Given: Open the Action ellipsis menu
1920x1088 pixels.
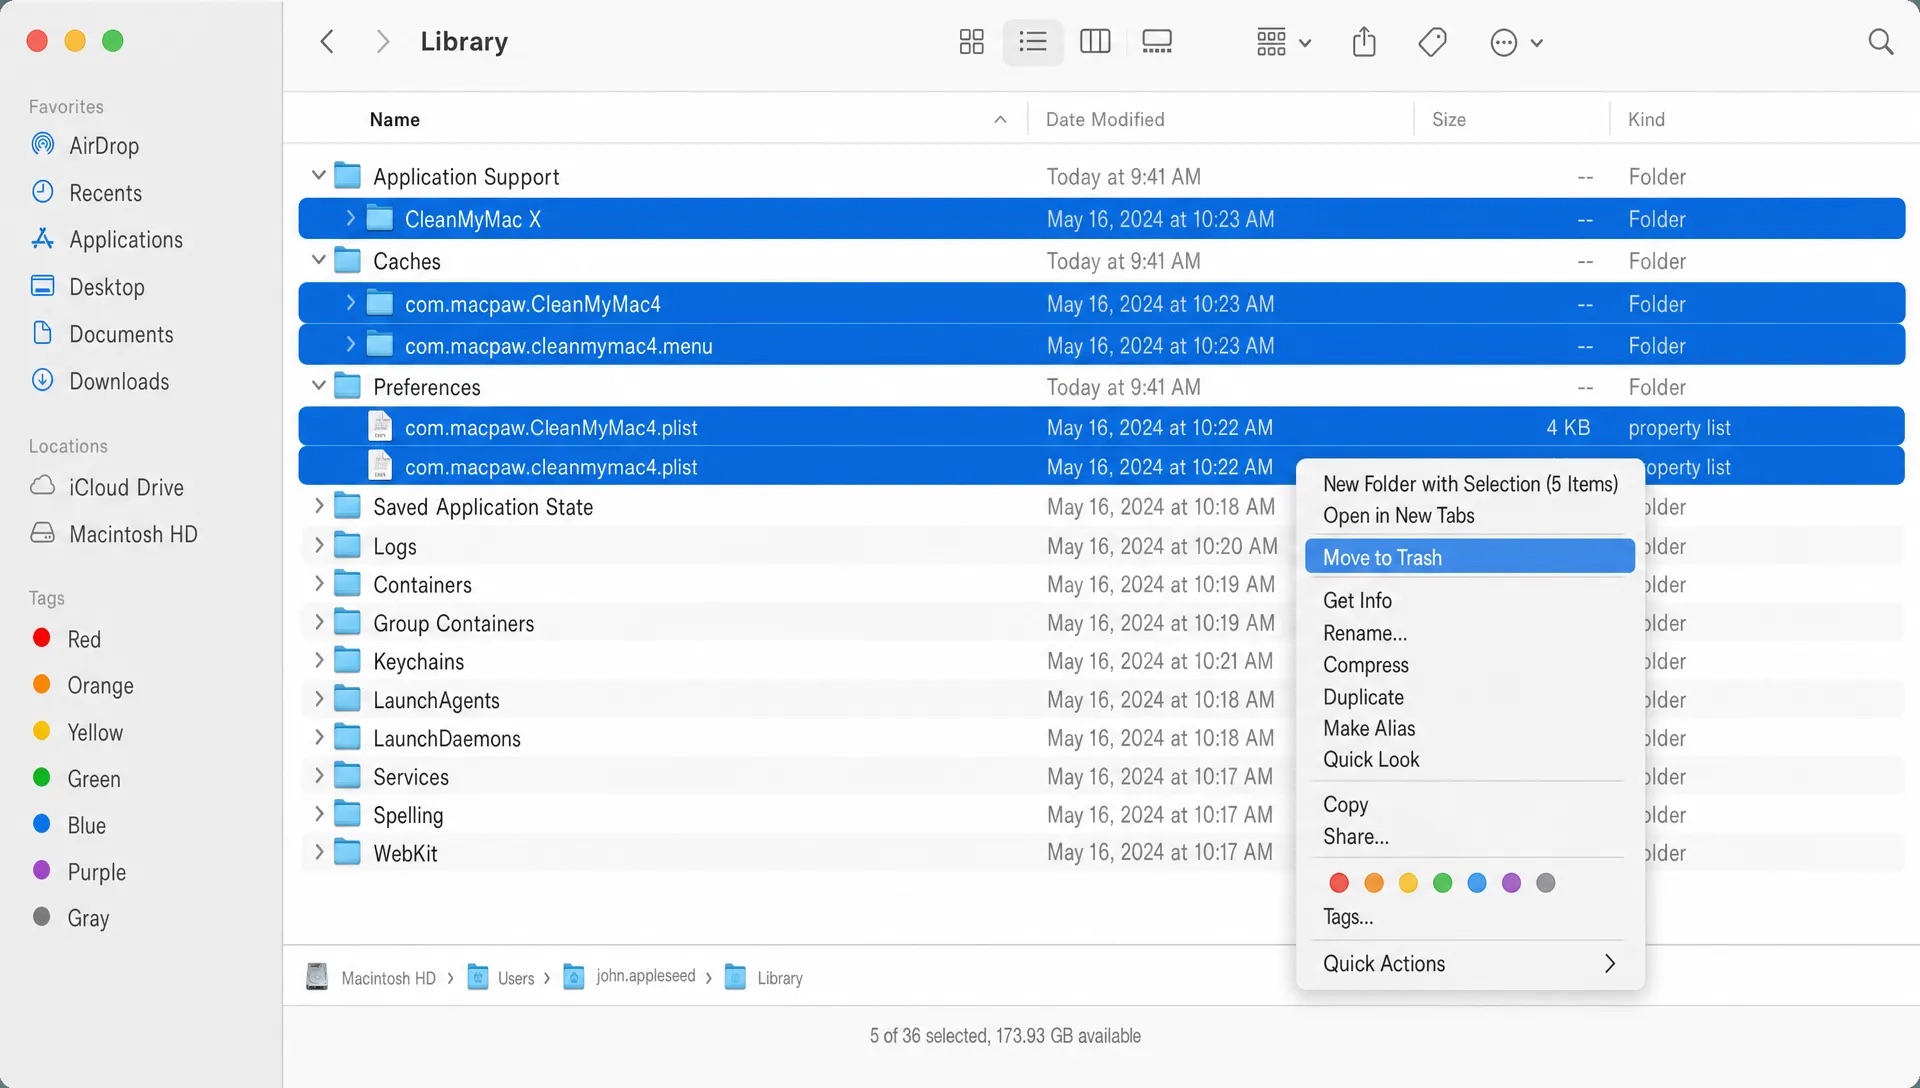Looking at the screenshot, I should coord(1516,42).
